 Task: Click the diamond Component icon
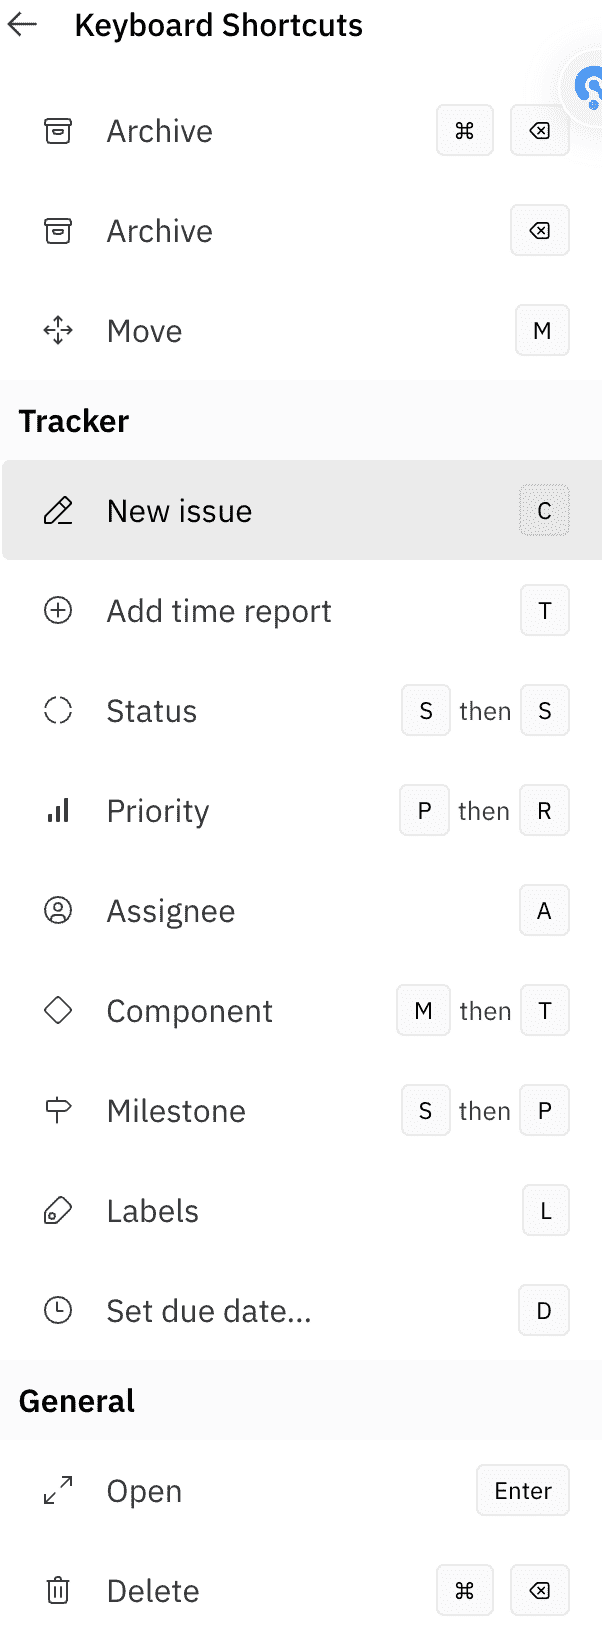coord(58,1011)
